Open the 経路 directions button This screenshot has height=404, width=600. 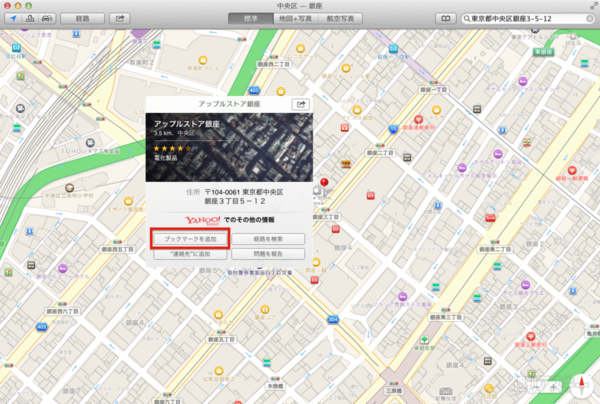tap(82, 18)
